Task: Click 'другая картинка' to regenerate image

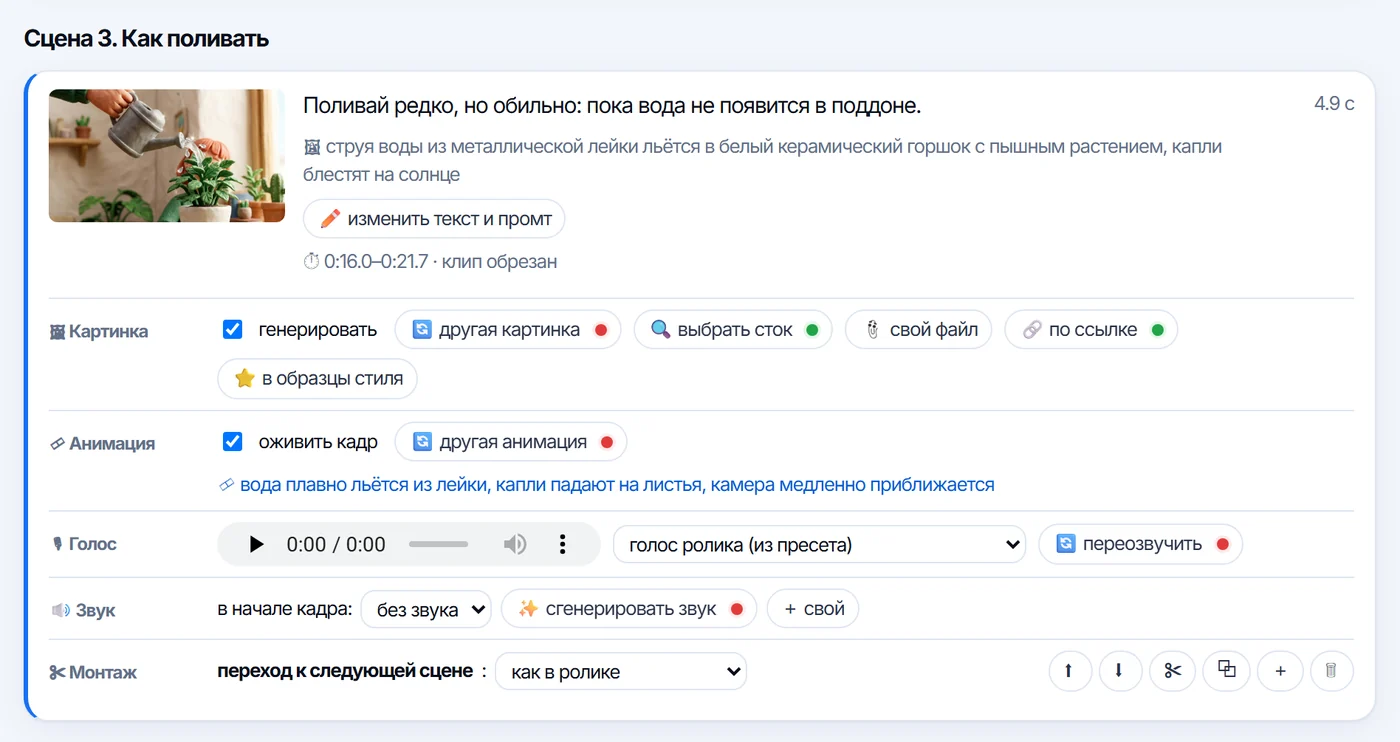Action: click(508, 329)
